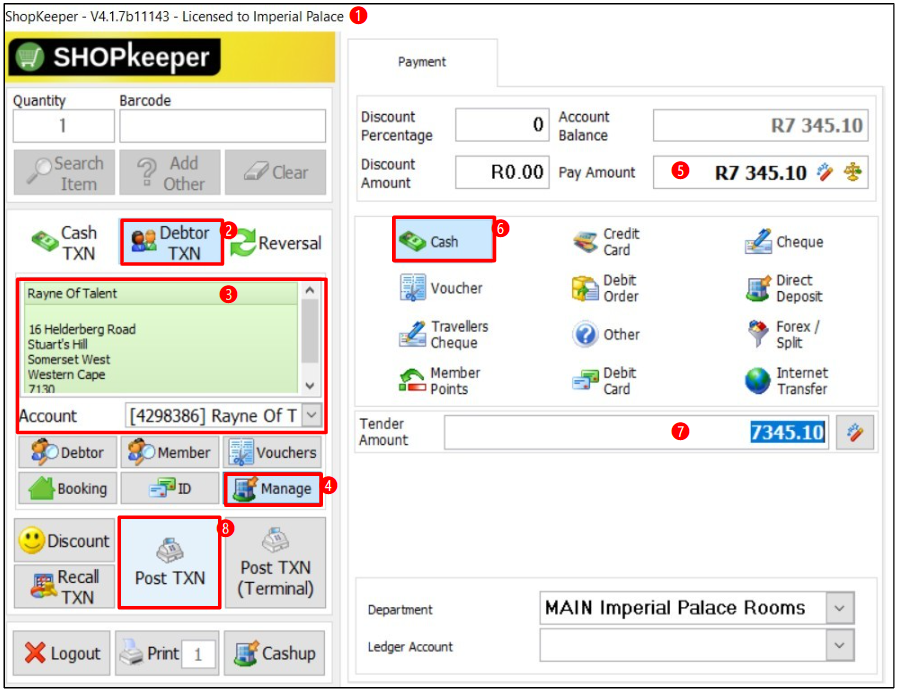The height and width of the screenshot is (693, 898).
Task: Recall a saved TXN
Action: (64, 587)
